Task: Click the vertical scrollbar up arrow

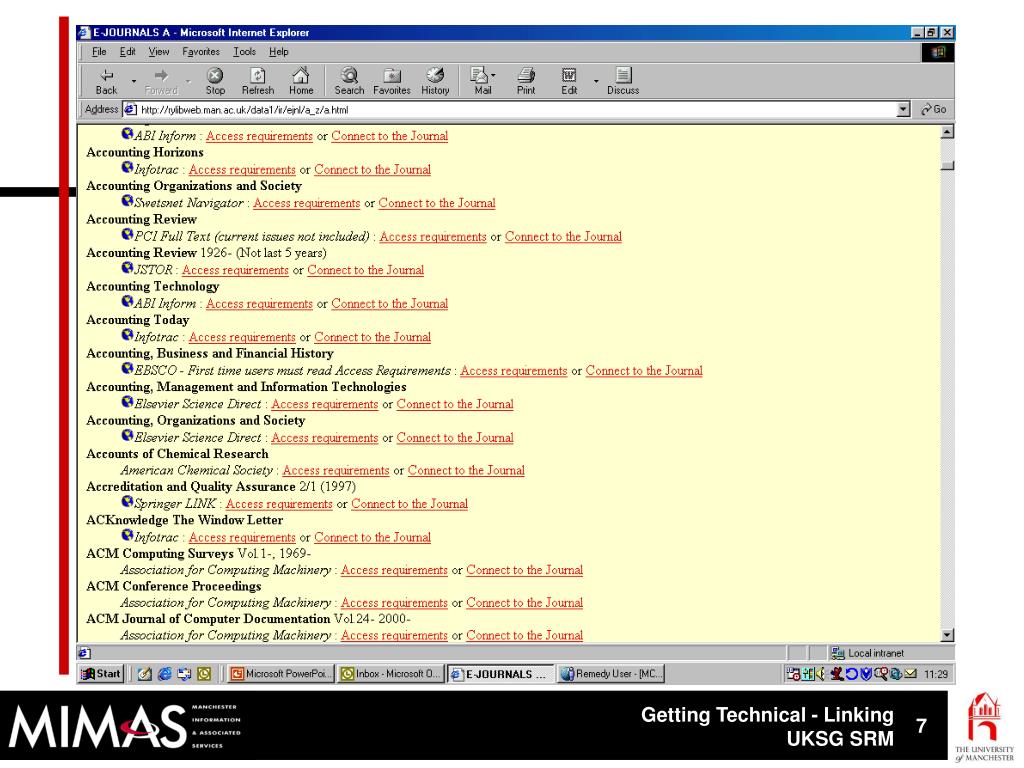Action: tap(947, 132)
